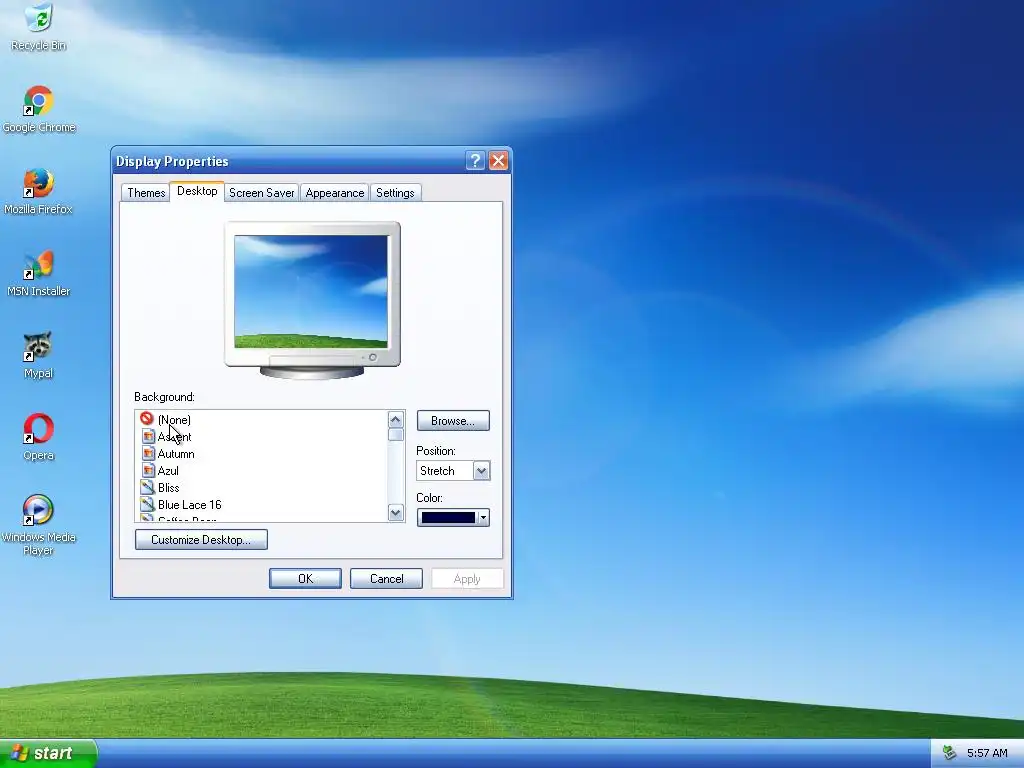Screen dimensions: 1024x768
Task: Click the Azul background image icon
Action: tap(148, 470)
